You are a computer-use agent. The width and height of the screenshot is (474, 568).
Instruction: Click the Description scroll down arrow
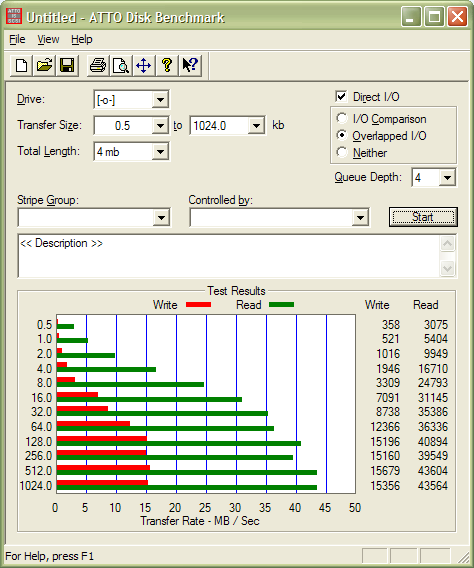click(448, 268)
